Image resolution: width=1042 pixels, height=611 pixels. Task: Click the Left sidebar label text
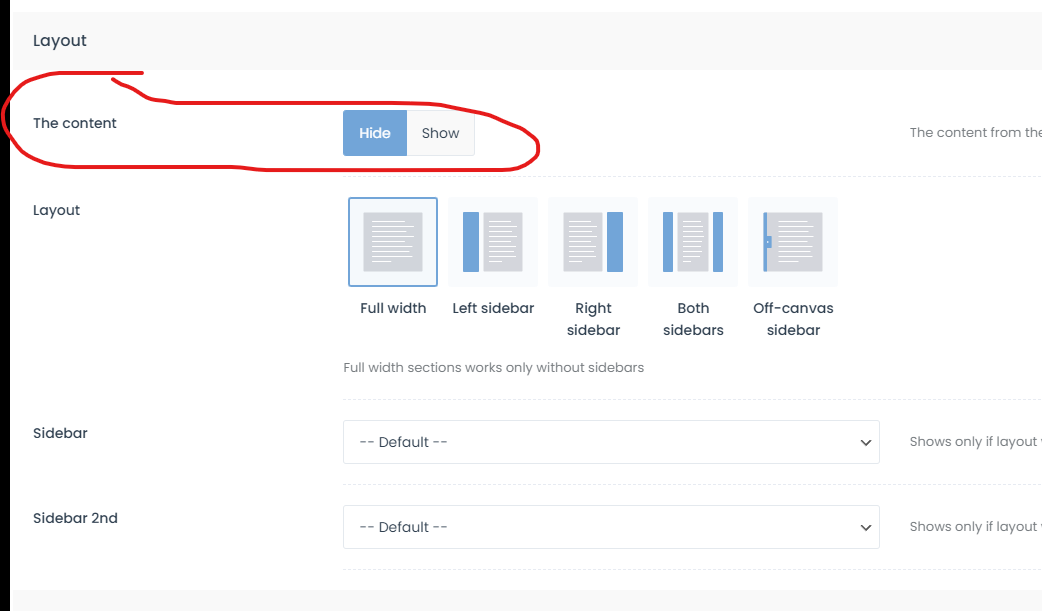point(493,308)
